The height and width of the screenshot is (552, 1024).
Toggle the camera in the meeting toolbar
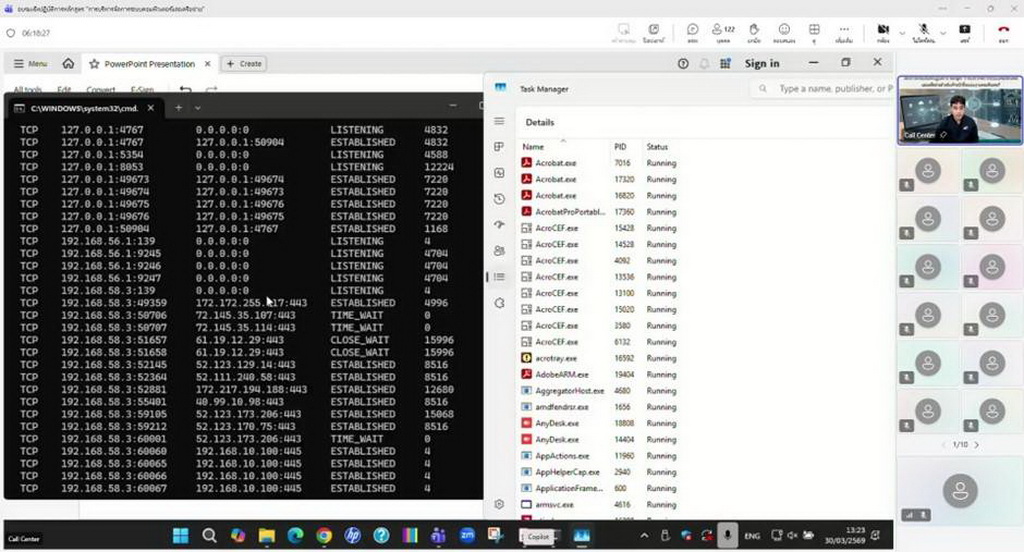click(883, 32)
